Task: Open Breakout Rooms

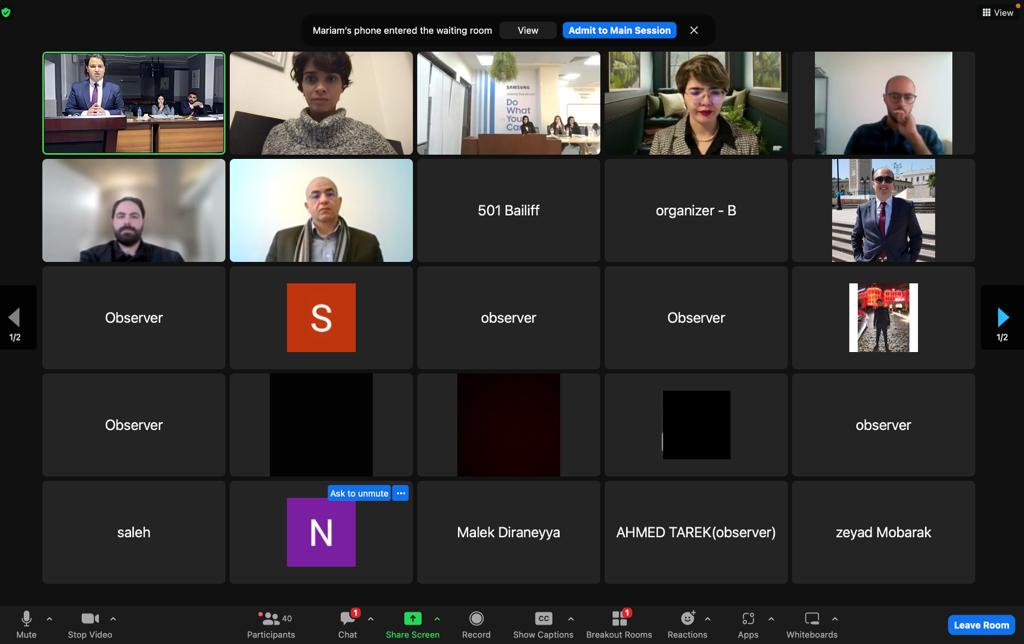Action: pyautogui.click(x=619, y=624)
